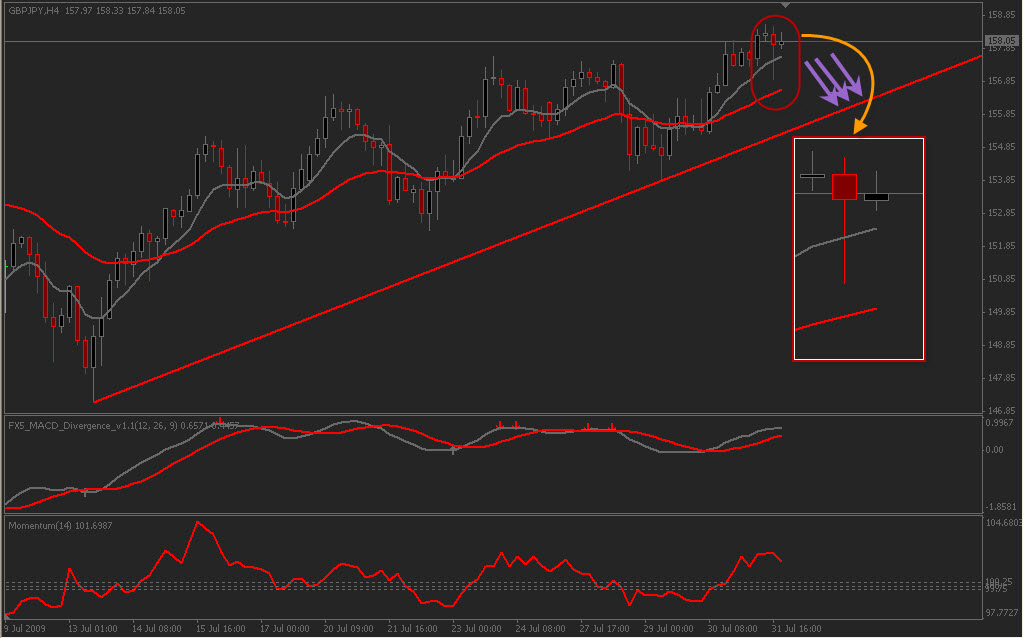
Task: Click the current price tag 158.05
Action: pos(1001,41)
